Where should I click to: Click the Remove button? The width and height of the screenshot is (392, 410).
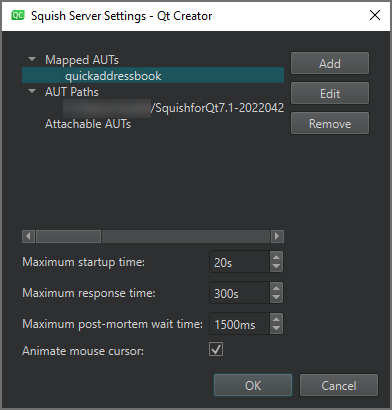click(x=330, y=124)
